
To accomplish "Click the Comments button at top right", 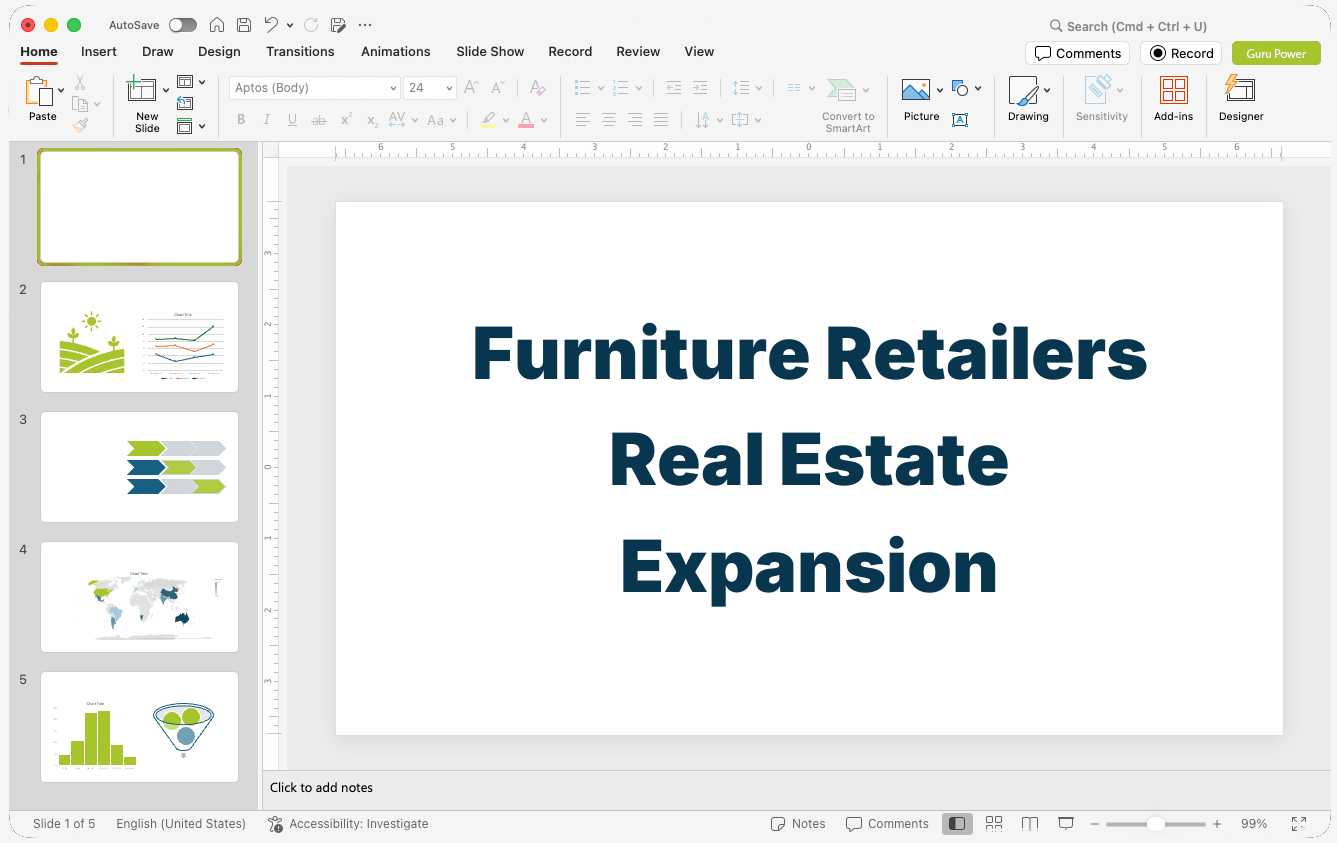I will point(1077,53).
